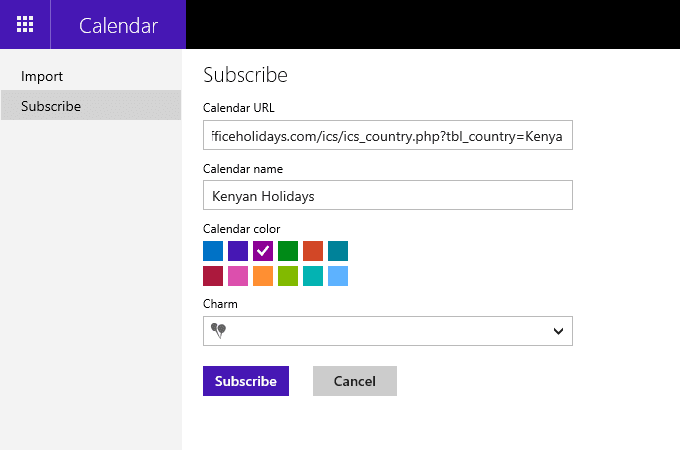Click the balloons charm icon
Viewport: 680px width, 450px height.
(218, 330)
